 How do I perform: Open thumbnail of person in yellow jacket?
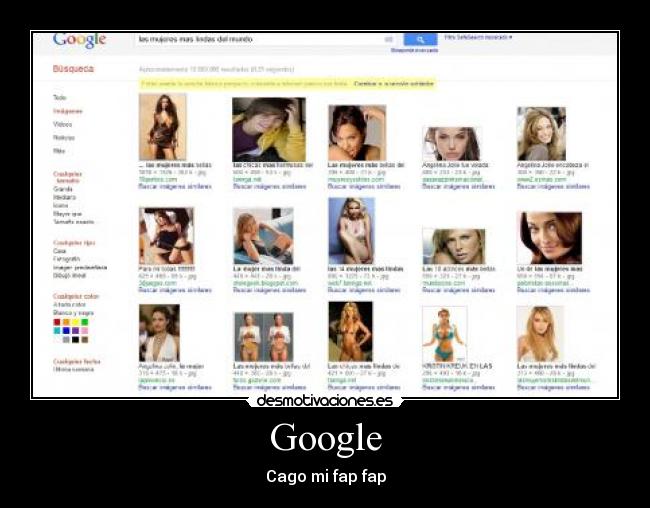269,129
